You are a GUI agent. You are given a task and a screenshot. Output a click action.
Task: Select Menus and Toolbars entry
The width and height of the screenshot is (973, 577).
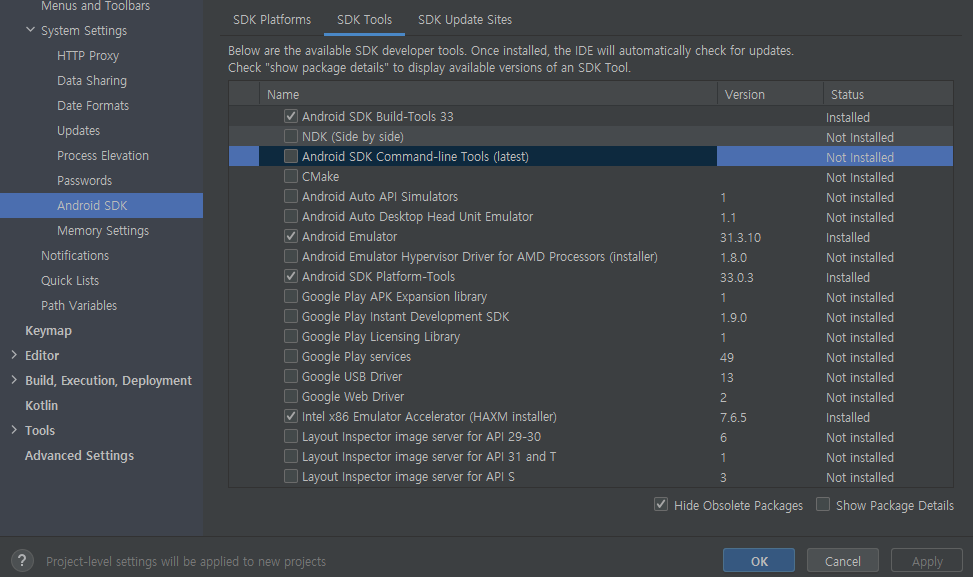click(x=96, y=6)
